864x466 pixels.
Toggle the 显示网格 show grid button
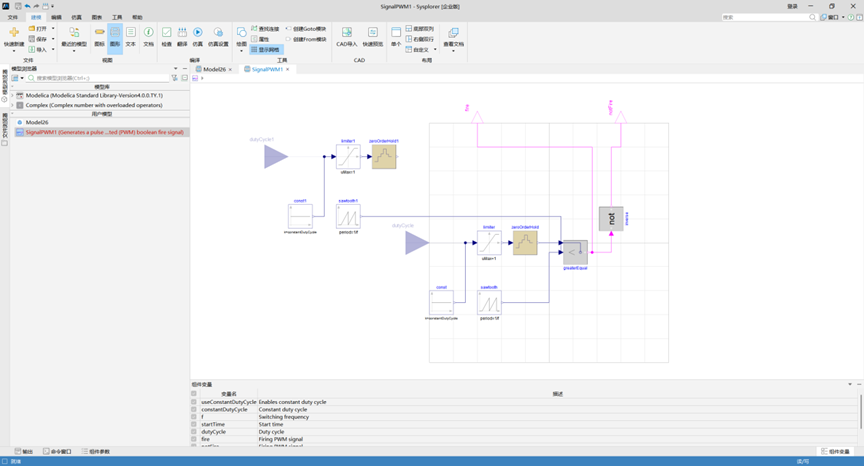266,50
